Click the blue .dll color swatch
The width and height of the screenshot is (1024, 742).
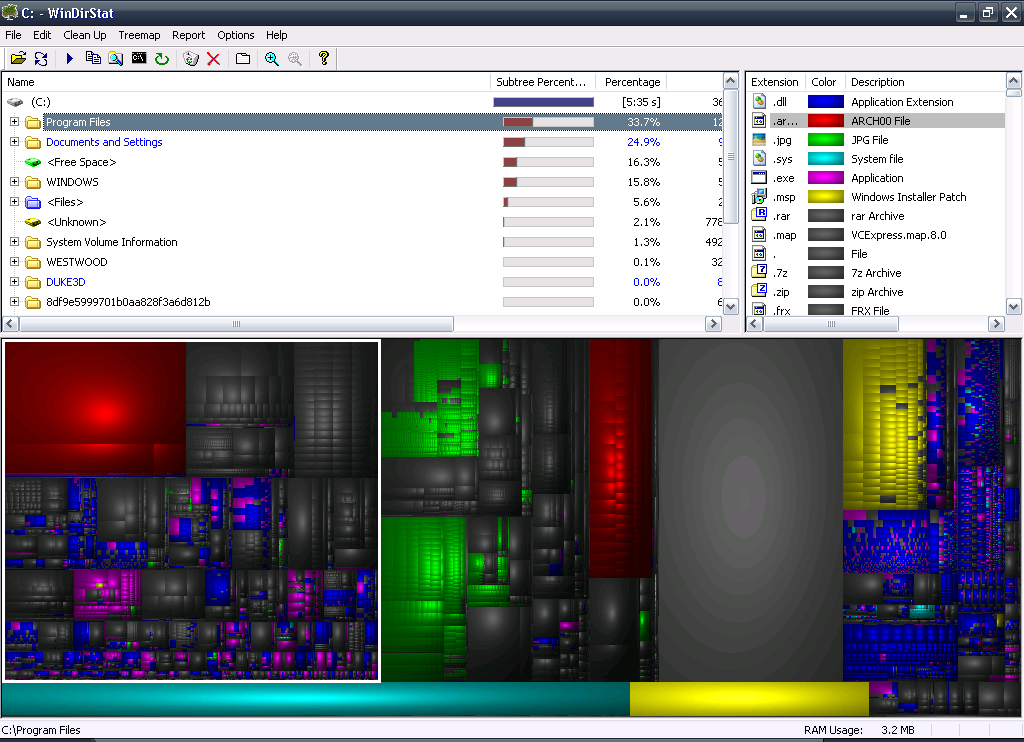coord(824,101)
